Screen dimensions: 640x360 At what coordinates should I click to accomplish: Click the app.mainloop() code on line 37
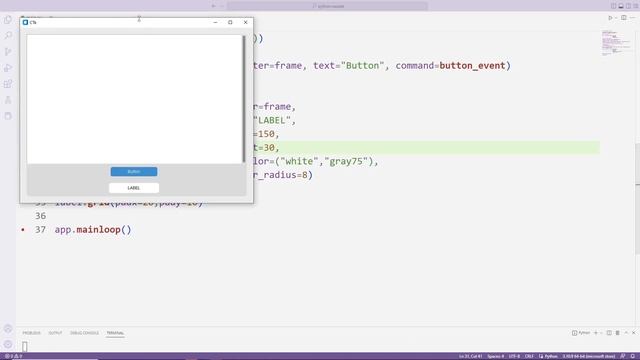(x=93, y=229)
